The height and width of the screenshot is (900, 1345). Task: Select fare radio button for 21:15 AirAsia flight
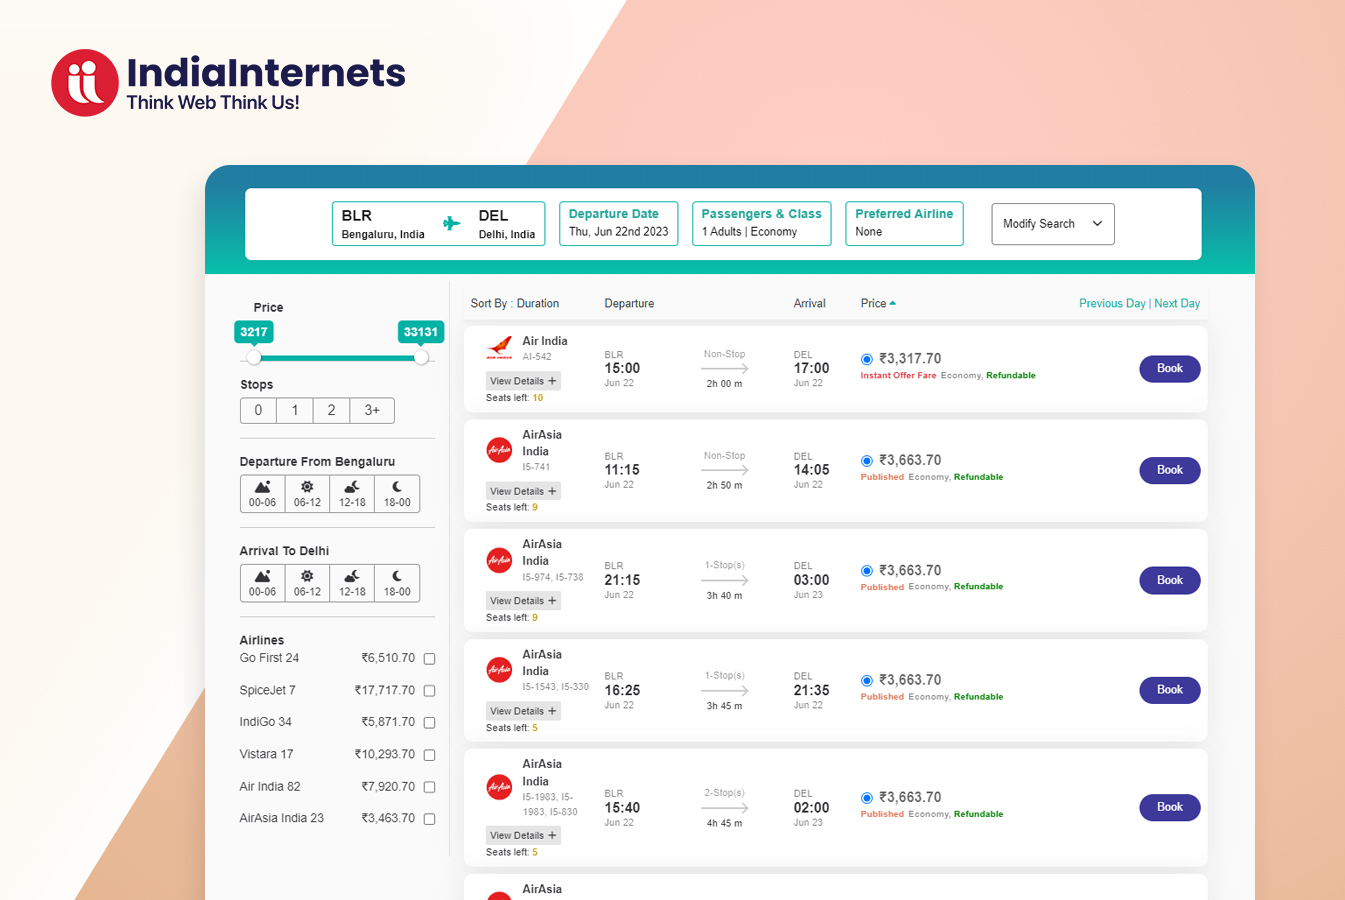tap(867, 571)
